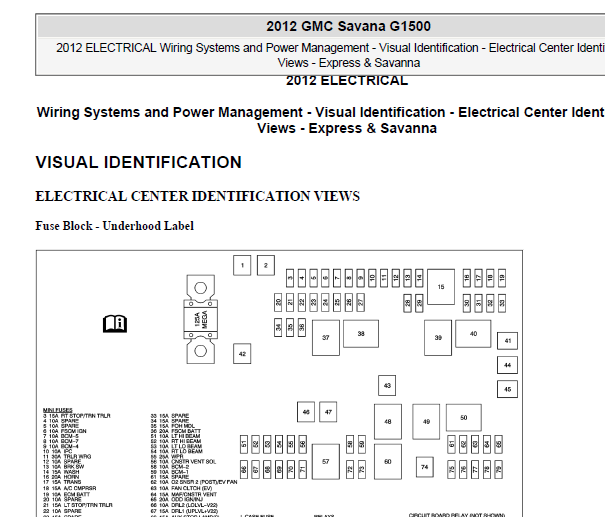This screenshot has height=517, width=605.
Task: Click the '18 15A A/C CMPRSR' row
Action: point(69,488)
